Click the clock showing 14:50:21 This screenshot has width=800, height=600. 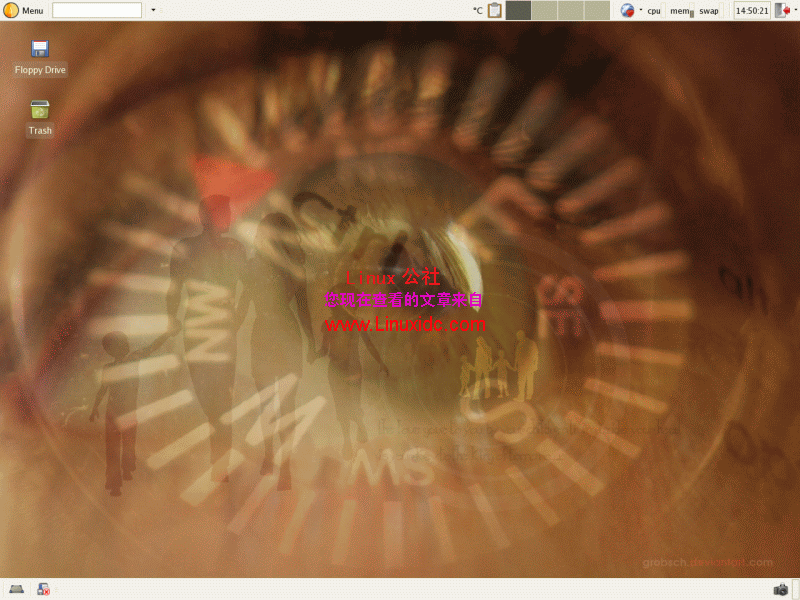[x=755, y=9]
